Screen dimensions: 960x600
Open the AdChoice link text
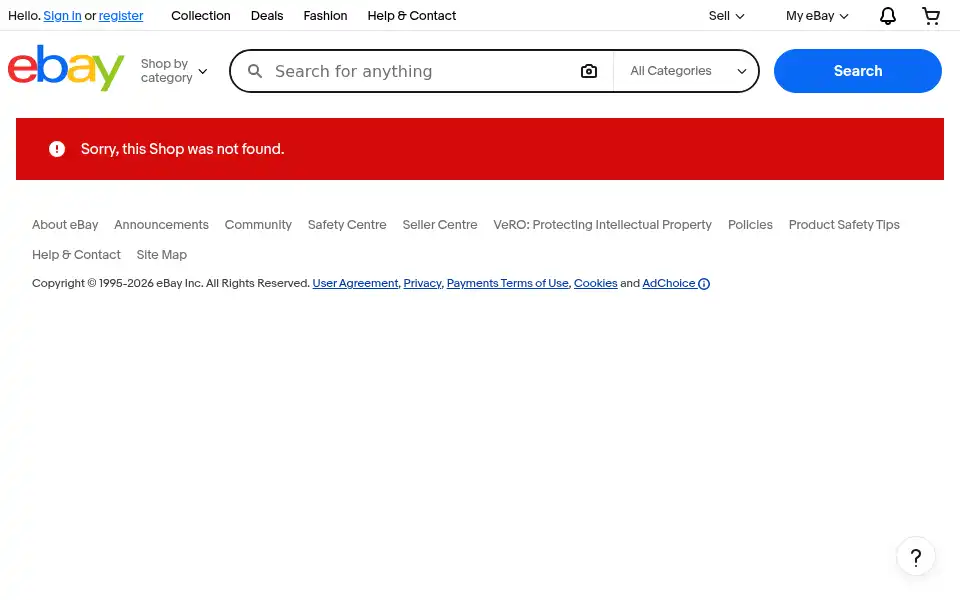point(669,283)
